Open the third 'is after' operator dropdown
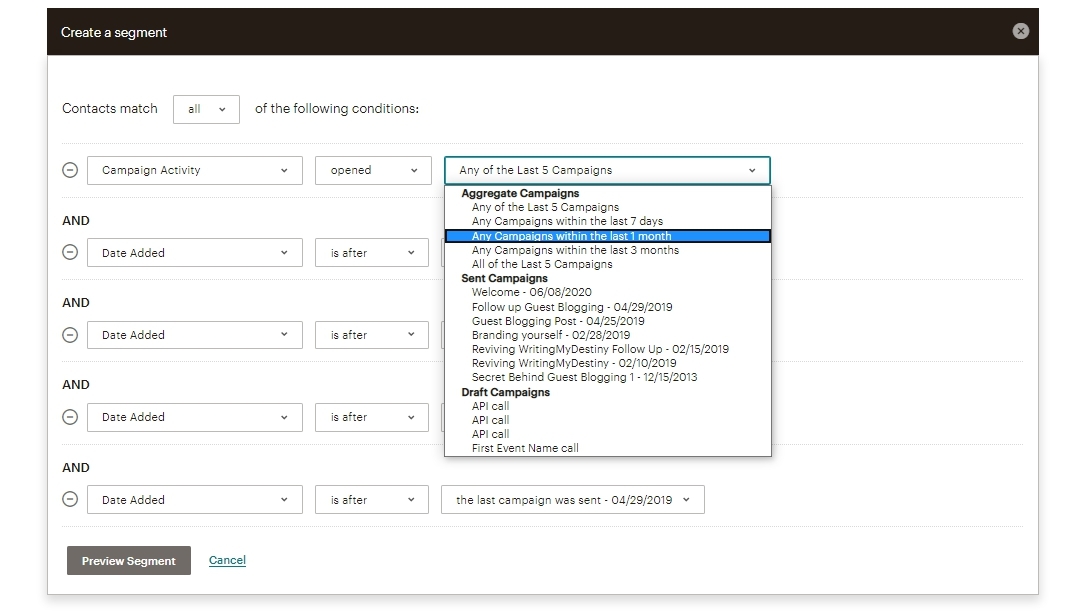Viewport: 1072px width, 612px height. (x=372, y=417)
